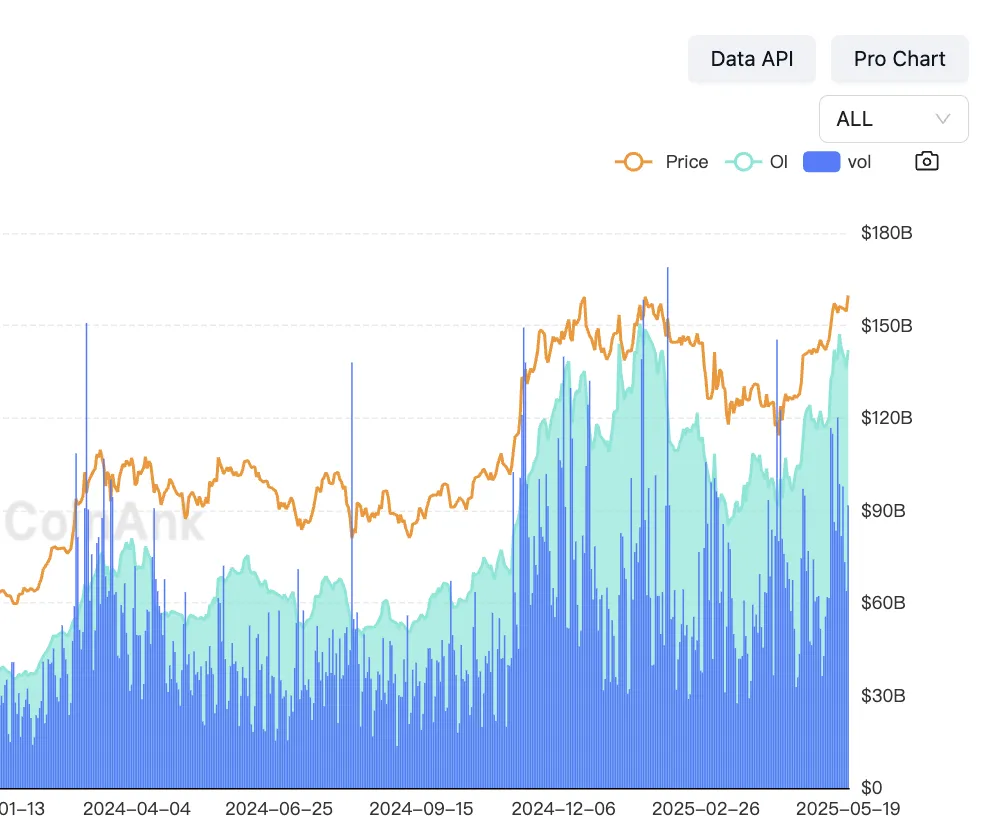The height and width of the screenshot is (819, 983).
Task: Toggle the Price series in legend
Action: pos(661,162)
